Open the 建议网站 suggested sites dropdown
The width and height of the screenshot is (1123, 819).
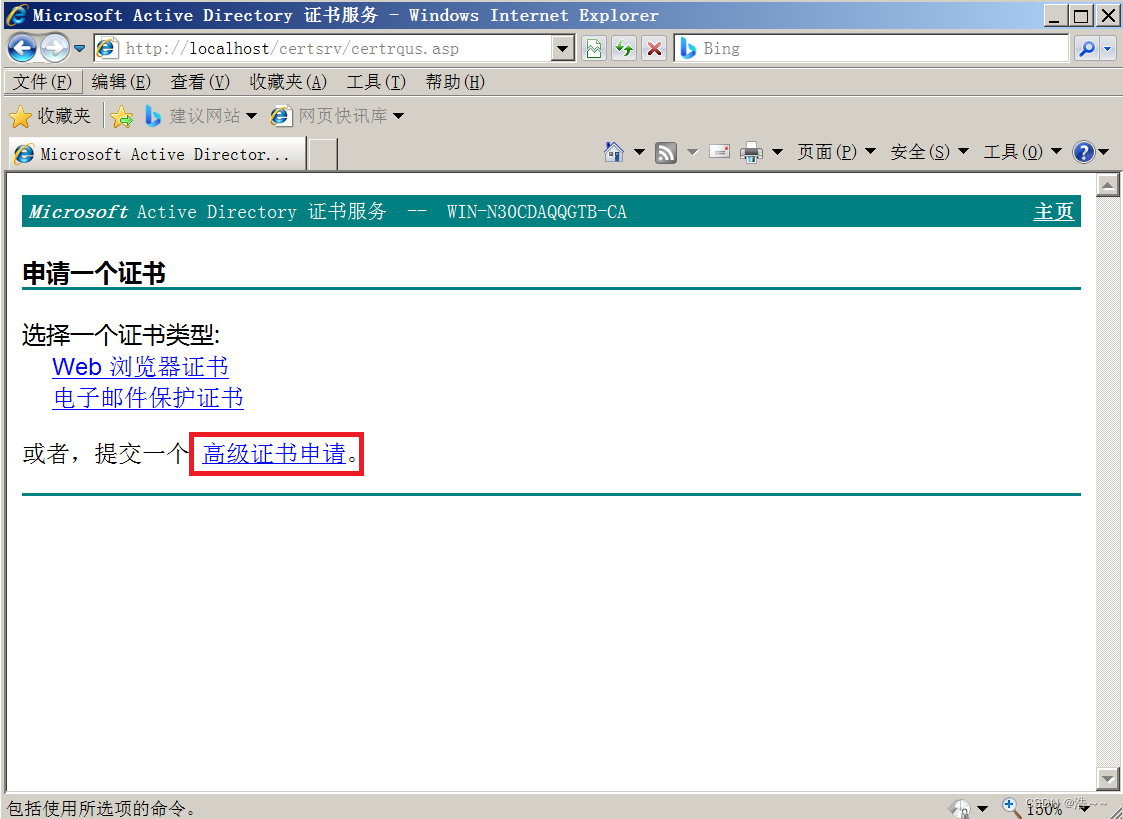coord(201,116)
